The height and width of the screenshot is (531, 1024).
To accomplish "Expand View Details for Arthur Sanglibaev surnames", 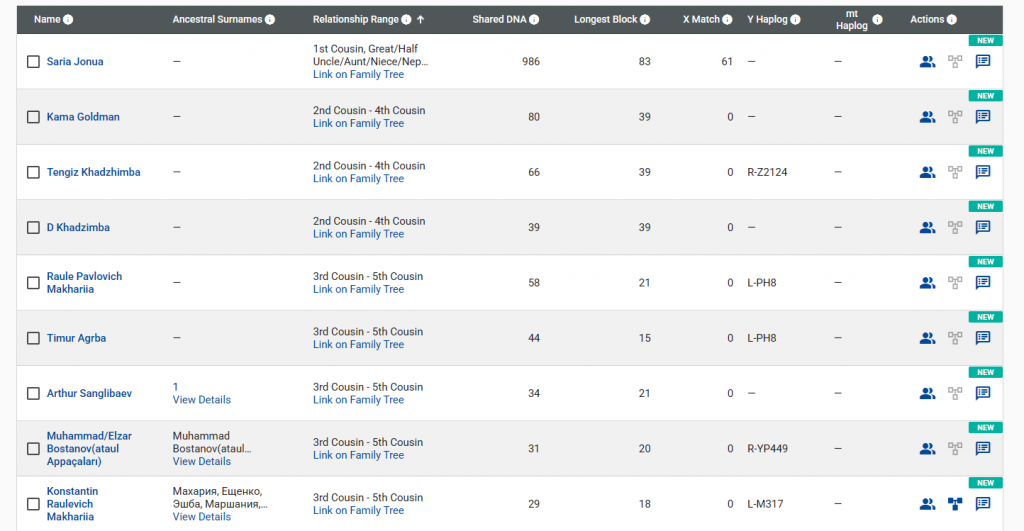I will pos(201,400).
